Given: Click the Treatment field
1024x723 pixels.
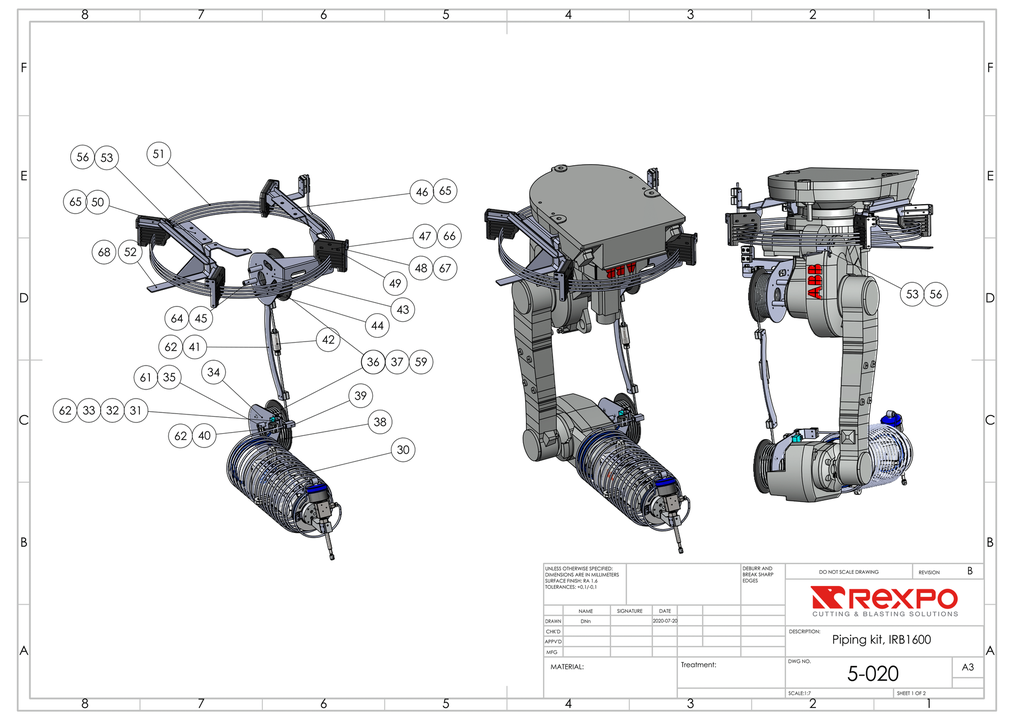Looking at the screenshot, I should (698, 664).
